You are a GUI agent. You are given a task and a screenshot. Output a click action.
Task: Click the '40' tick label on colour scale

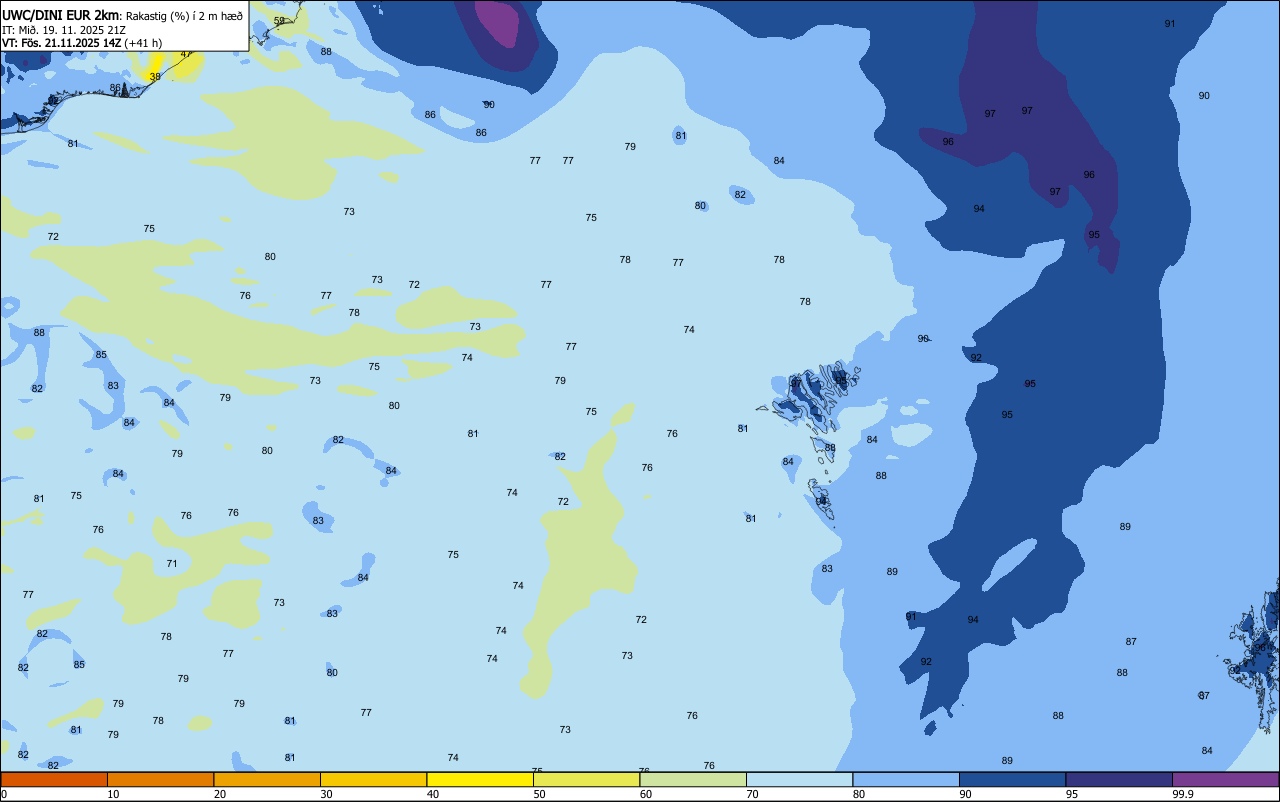pos(433,794)
